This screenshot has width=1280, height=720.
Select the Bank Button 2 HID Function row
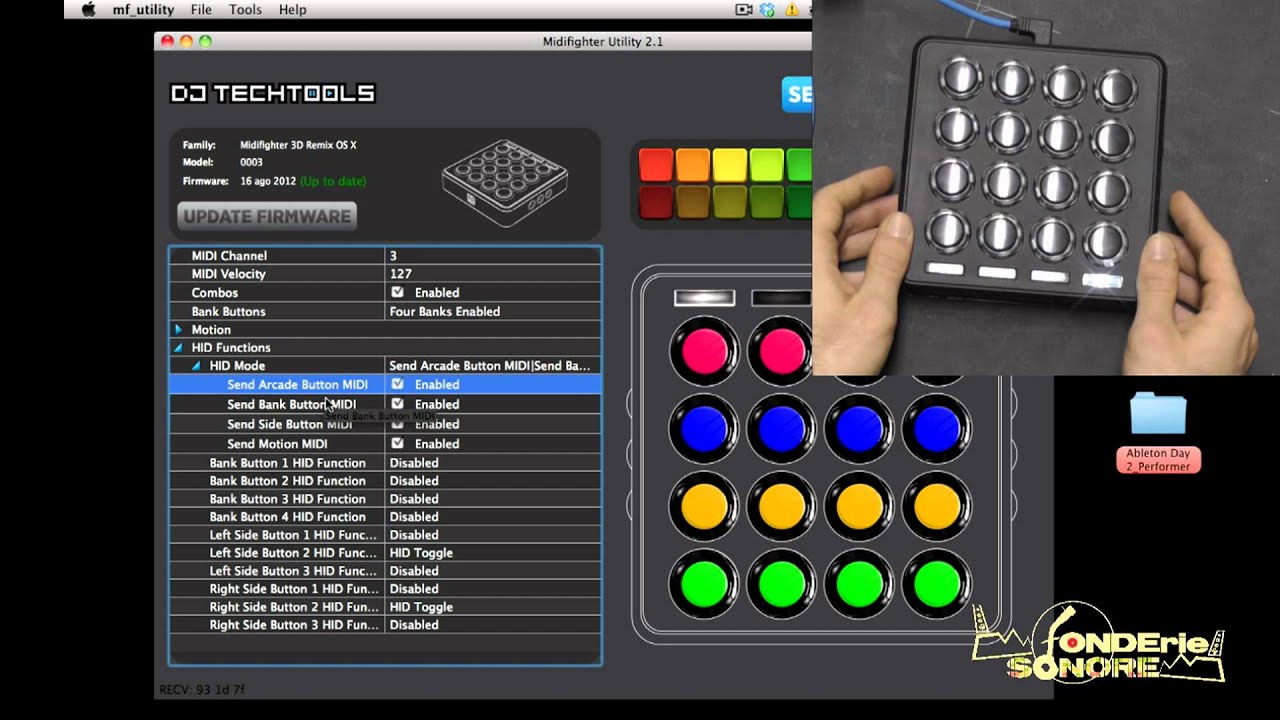[x=385, y=481]
